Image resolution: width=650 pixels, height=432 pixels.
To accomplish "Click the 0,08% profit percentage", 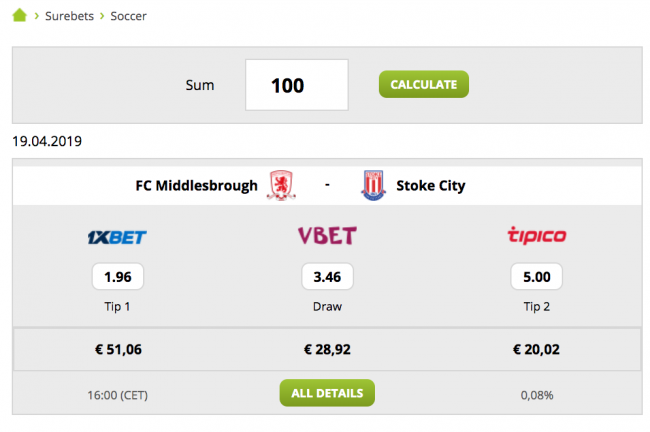I will 536,394.
